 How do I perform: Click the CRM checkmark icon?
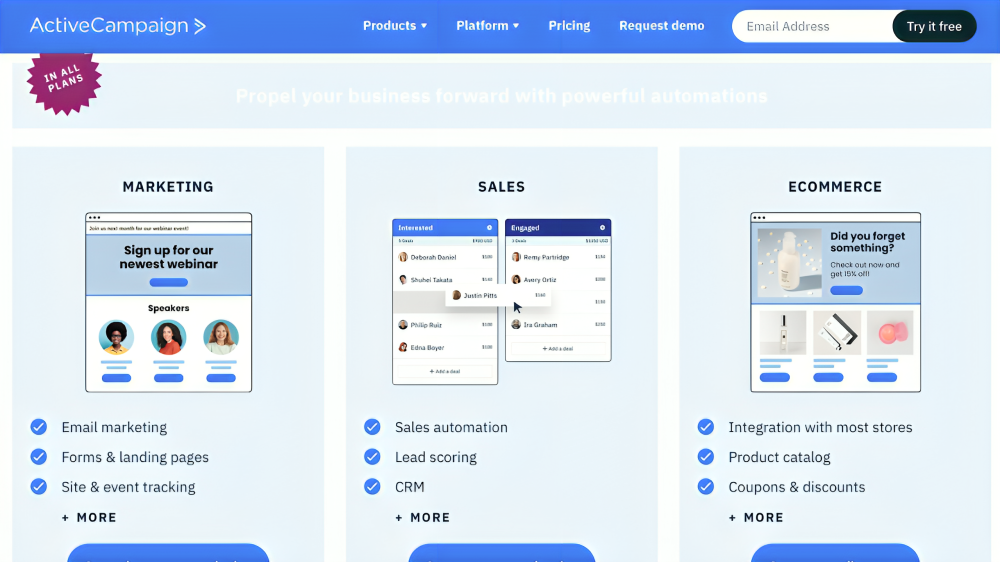(372, 487)
